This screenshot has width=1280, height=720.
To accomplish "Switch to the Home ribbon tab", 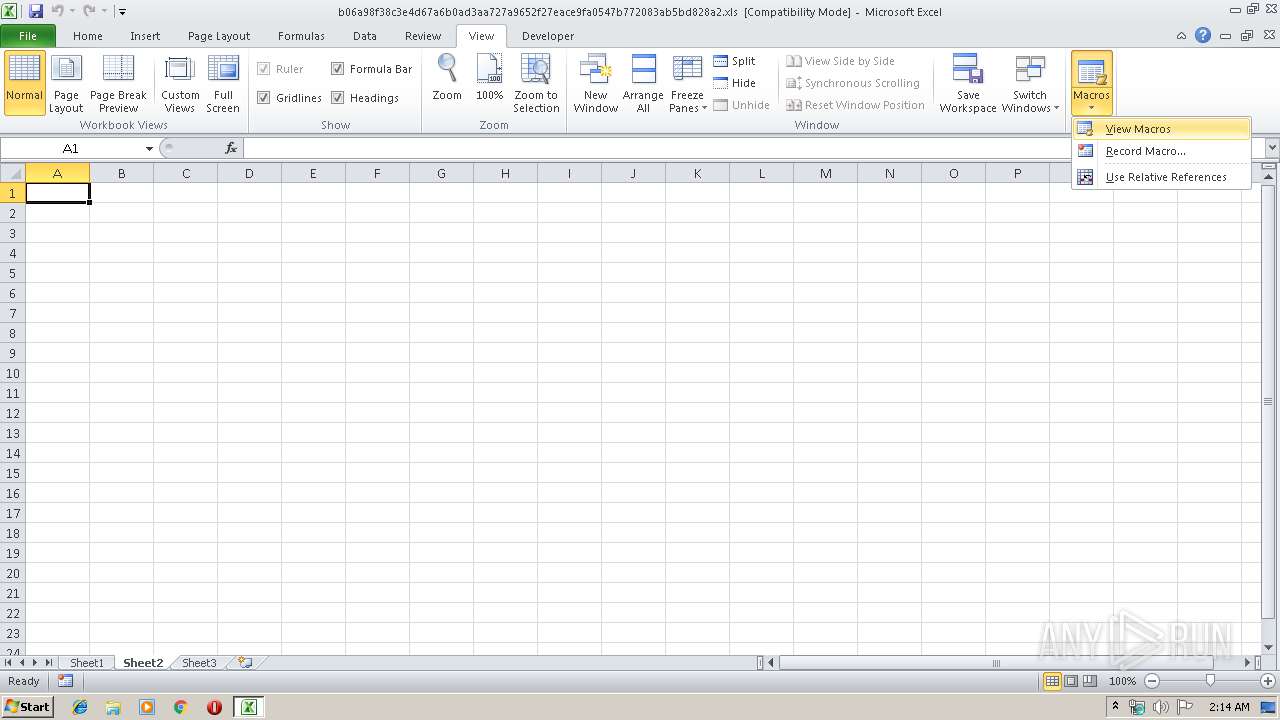I will (88, 36).
